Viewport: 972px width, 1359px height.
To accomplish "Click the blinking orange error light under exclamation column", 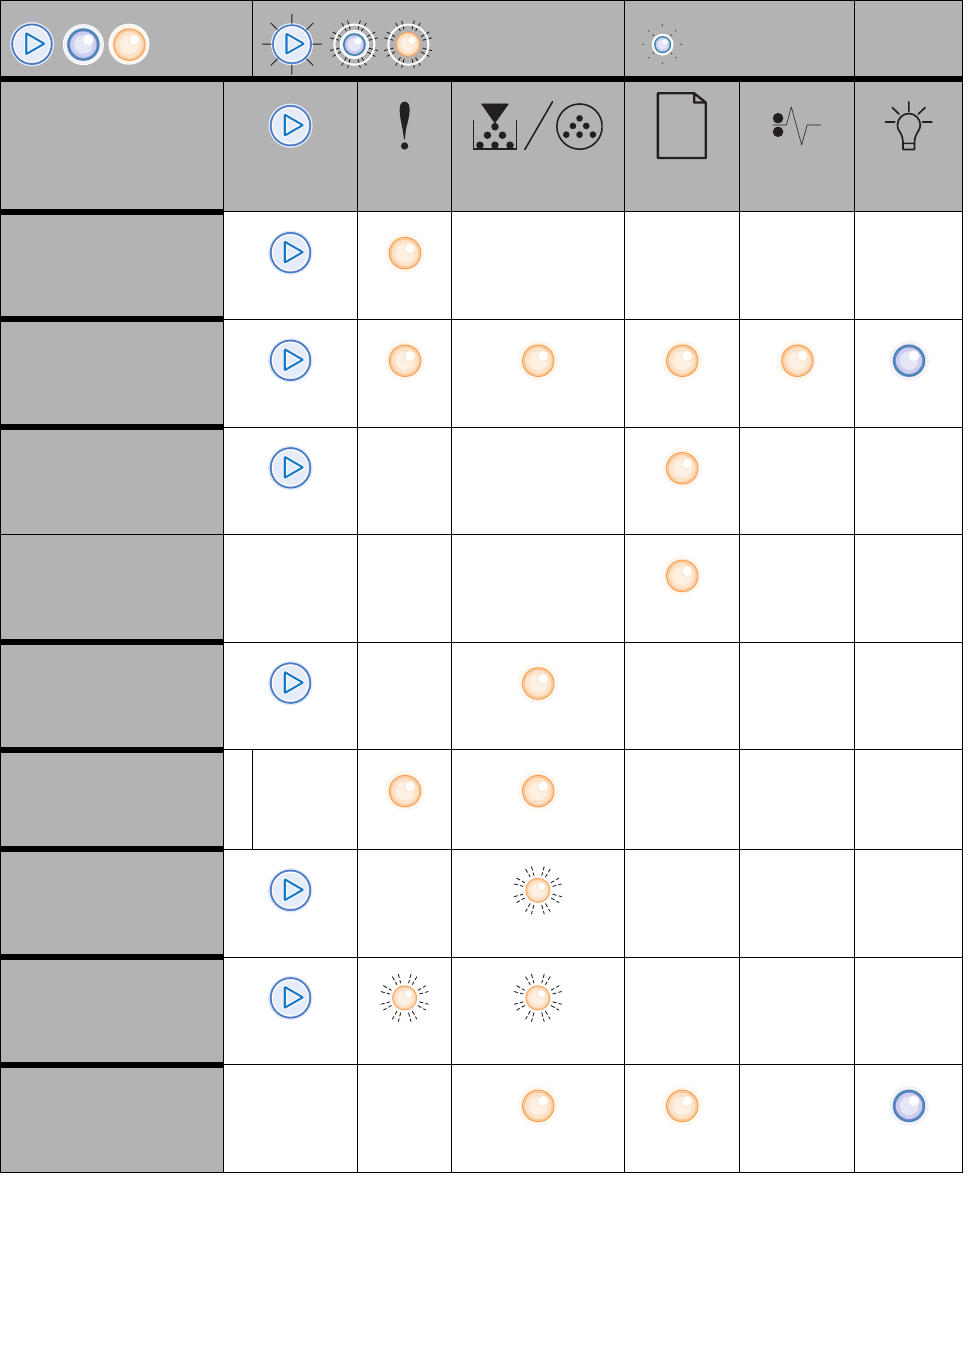I will 405,998.
